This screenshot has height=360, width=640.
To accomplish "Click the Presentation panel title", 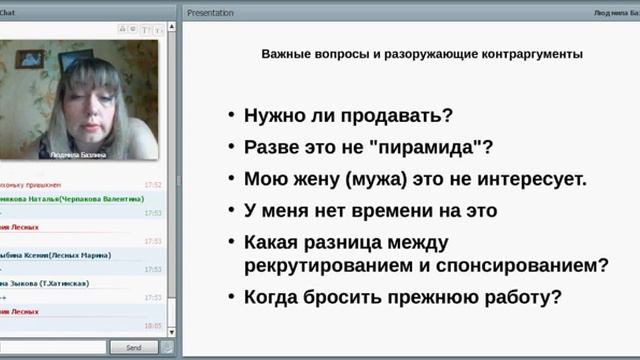I will coord(210,13).
